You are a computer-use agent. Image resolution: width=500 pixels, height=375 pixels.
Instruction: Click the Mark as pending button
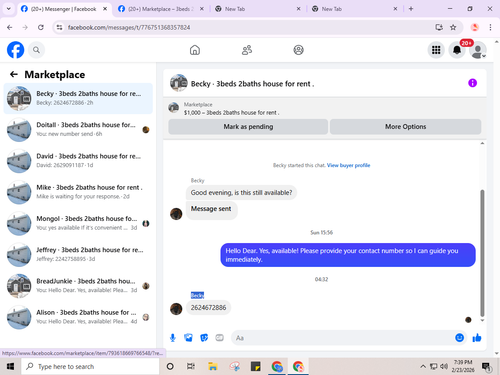[248, 127]
